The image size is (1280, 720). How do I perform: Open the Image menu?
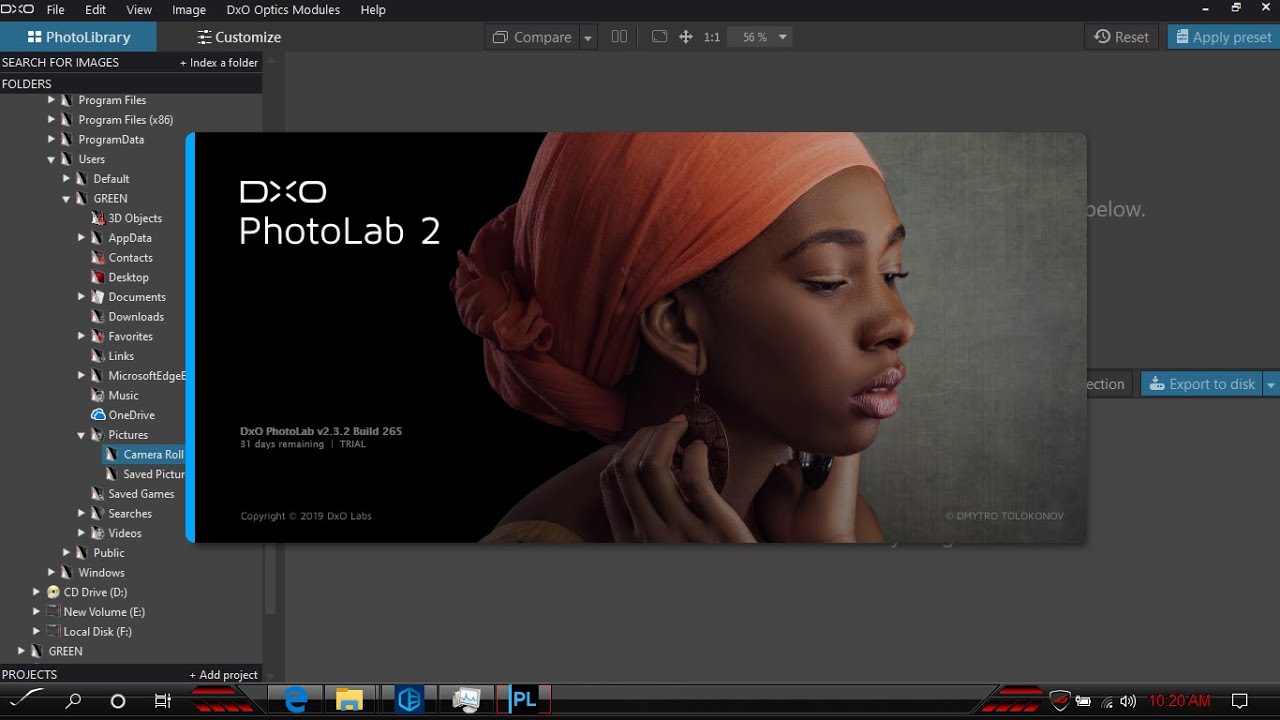coord(189,10)
